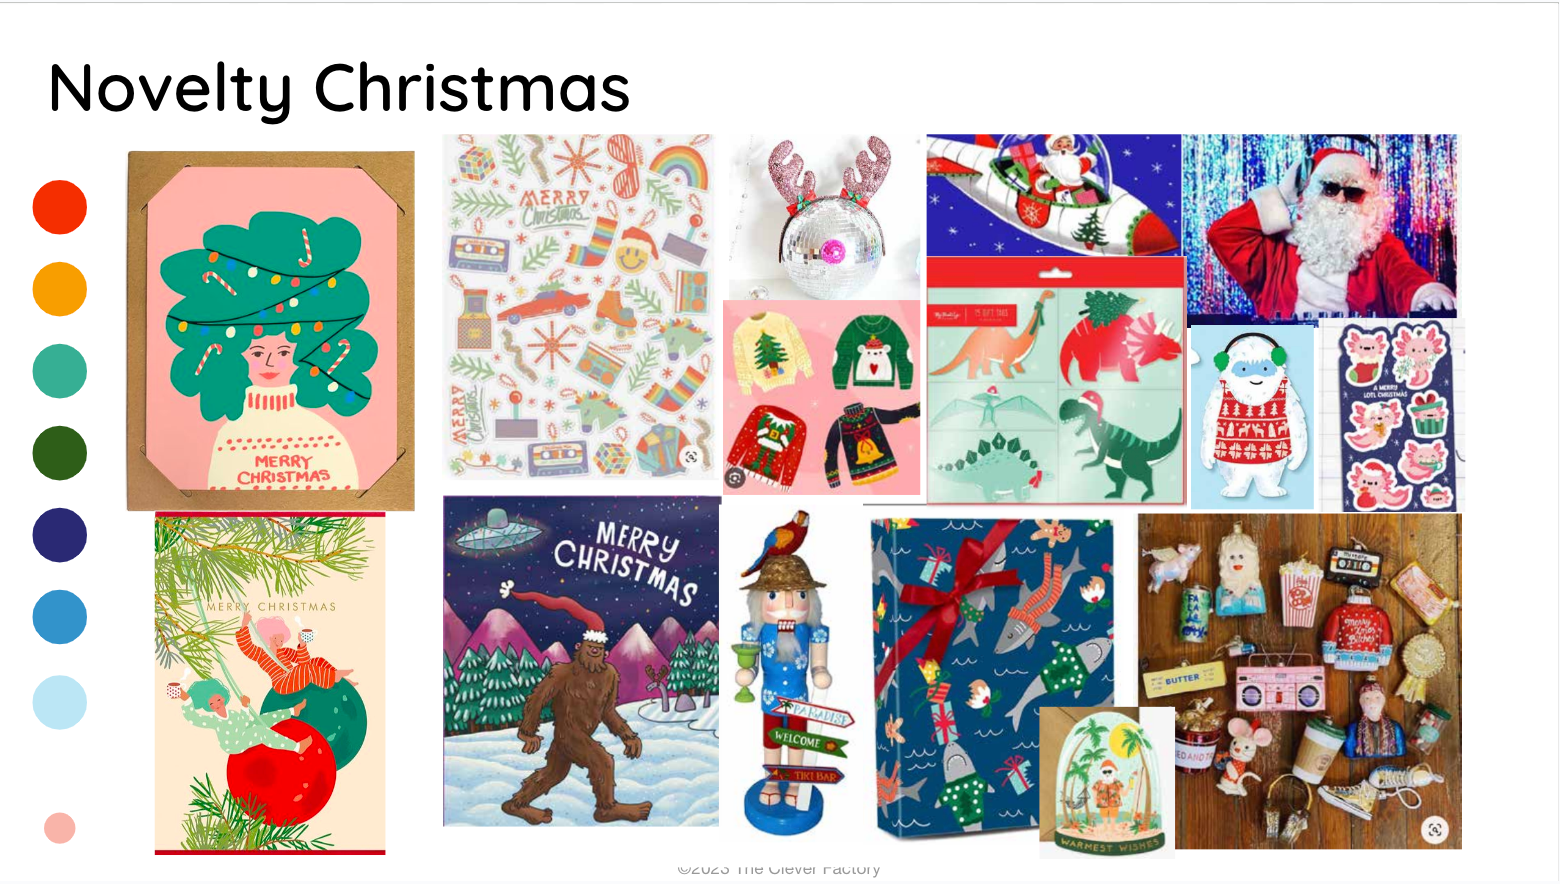Select the yeti in sweater illustration
Image resolution: width=1560 pixels, height=884 pixels.
coord(1252,416)
